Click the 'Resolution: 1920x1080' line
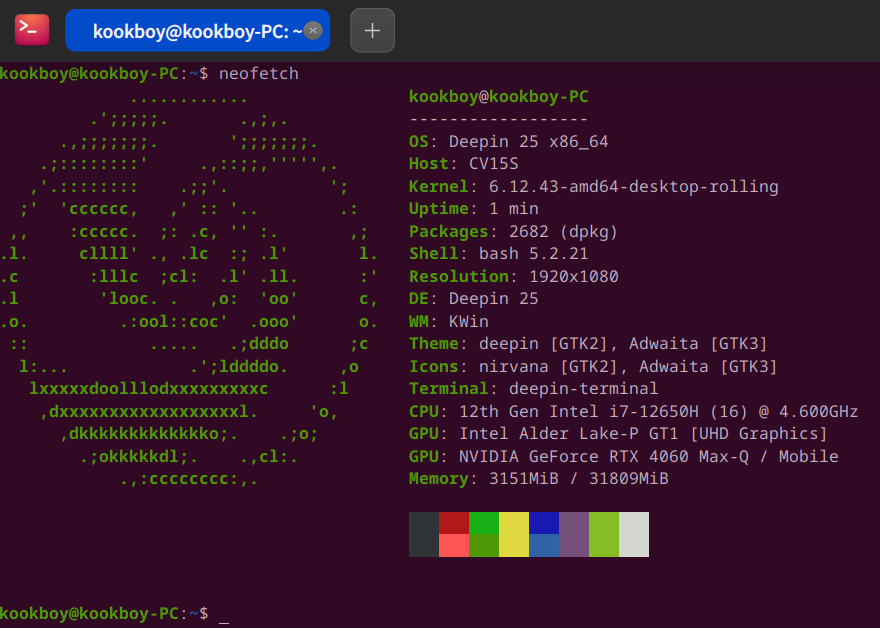880x628 pixels. [x=514, y=276]
